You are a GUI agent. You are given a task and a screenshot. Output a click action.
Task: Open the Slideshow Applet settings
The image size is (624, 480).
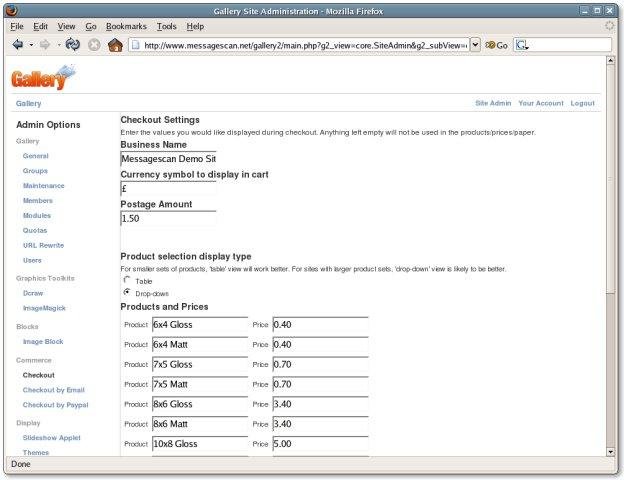[51, 438]
